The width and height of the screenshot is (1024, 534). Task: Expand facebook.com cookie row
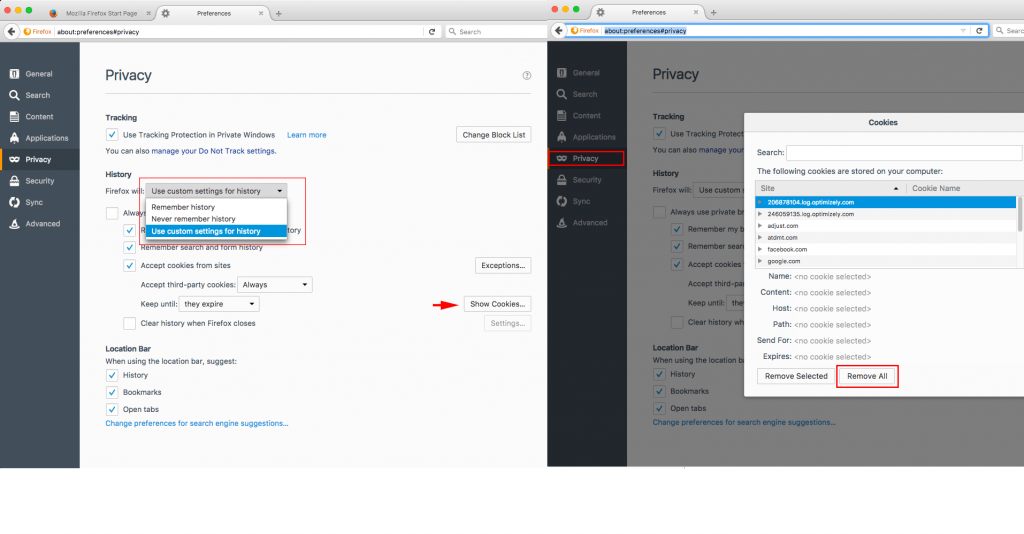coord(760,249)
